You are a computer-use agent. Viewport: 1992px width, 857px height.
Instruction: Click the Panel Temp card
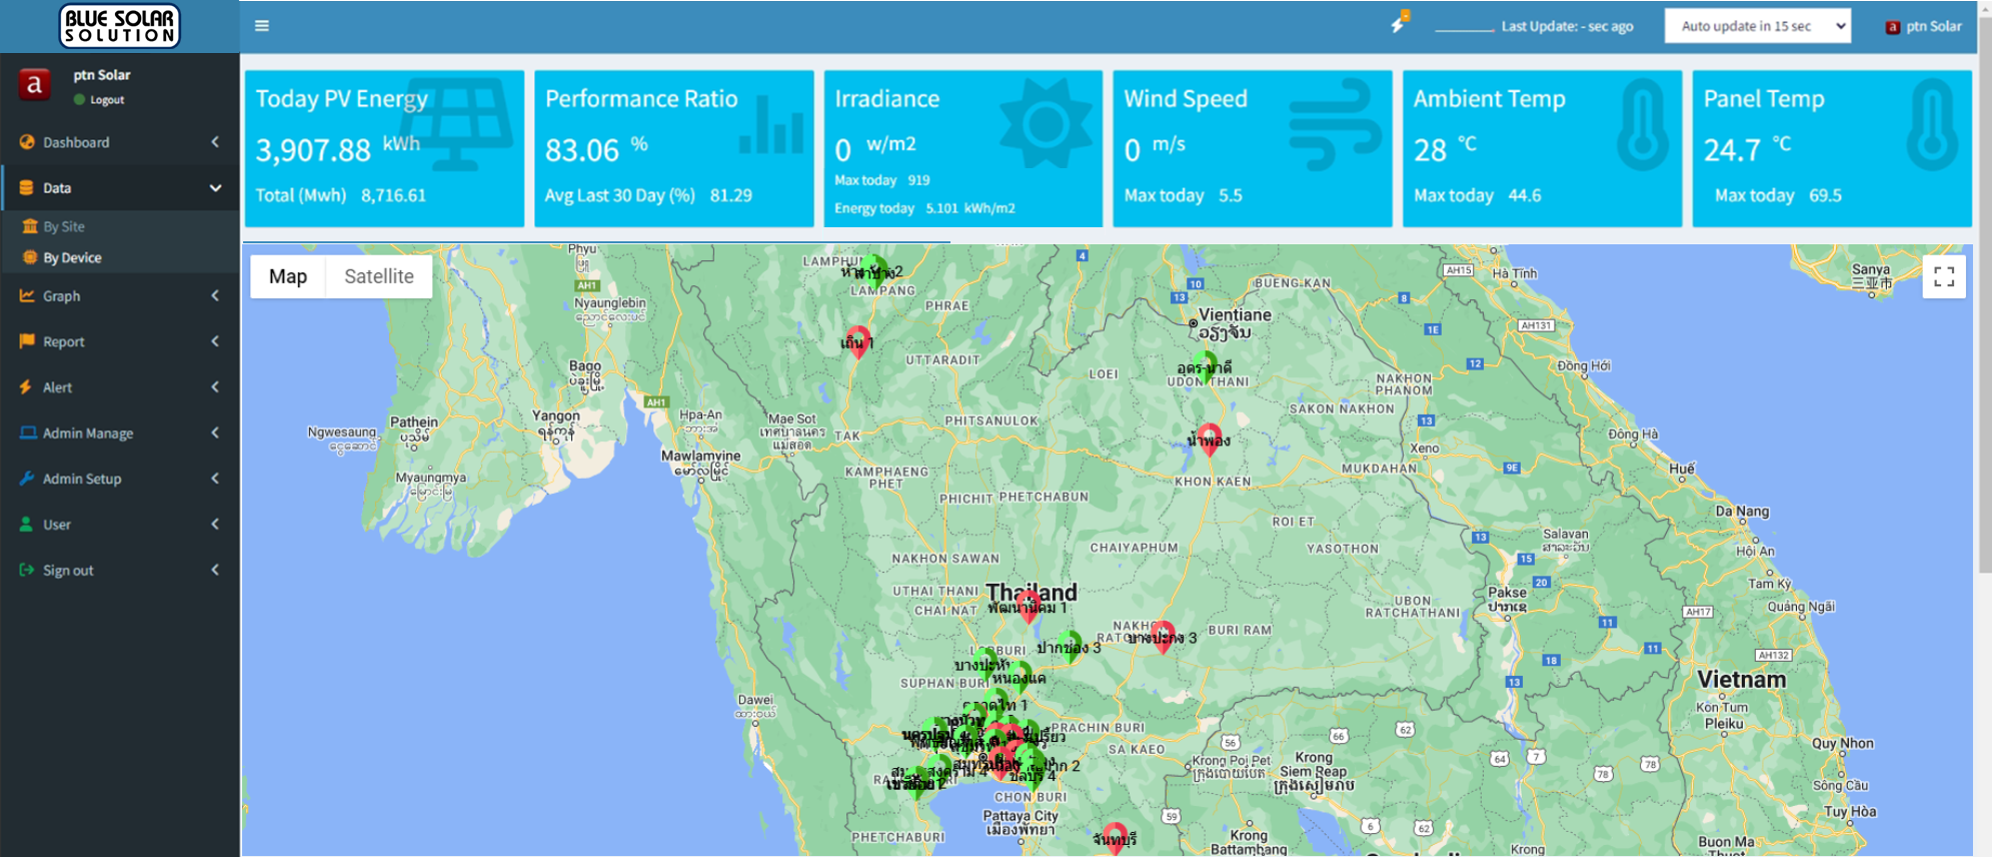click(x=1832, y=148)
